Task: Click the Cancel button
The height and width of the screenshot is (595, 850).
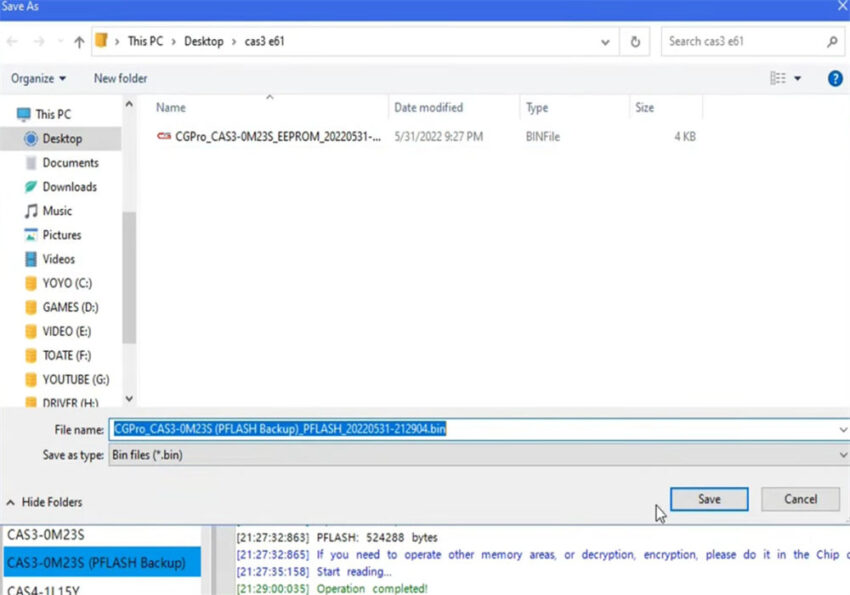Action: [x=800, y=499]
